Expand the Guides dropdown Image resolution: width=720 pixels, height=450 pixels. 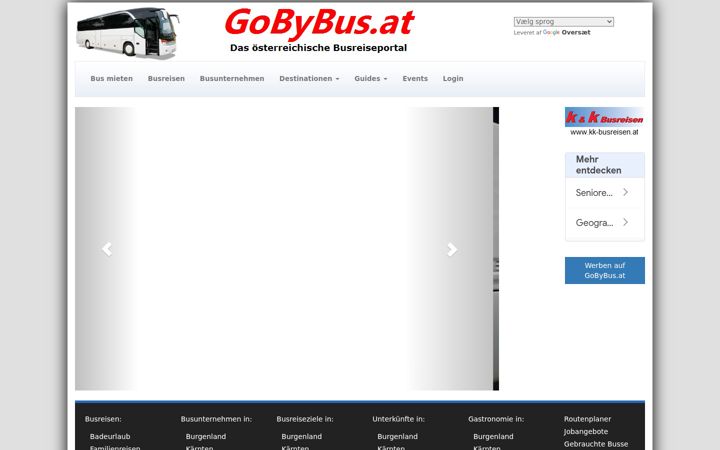pyautogui.click(x=371, y=79)
